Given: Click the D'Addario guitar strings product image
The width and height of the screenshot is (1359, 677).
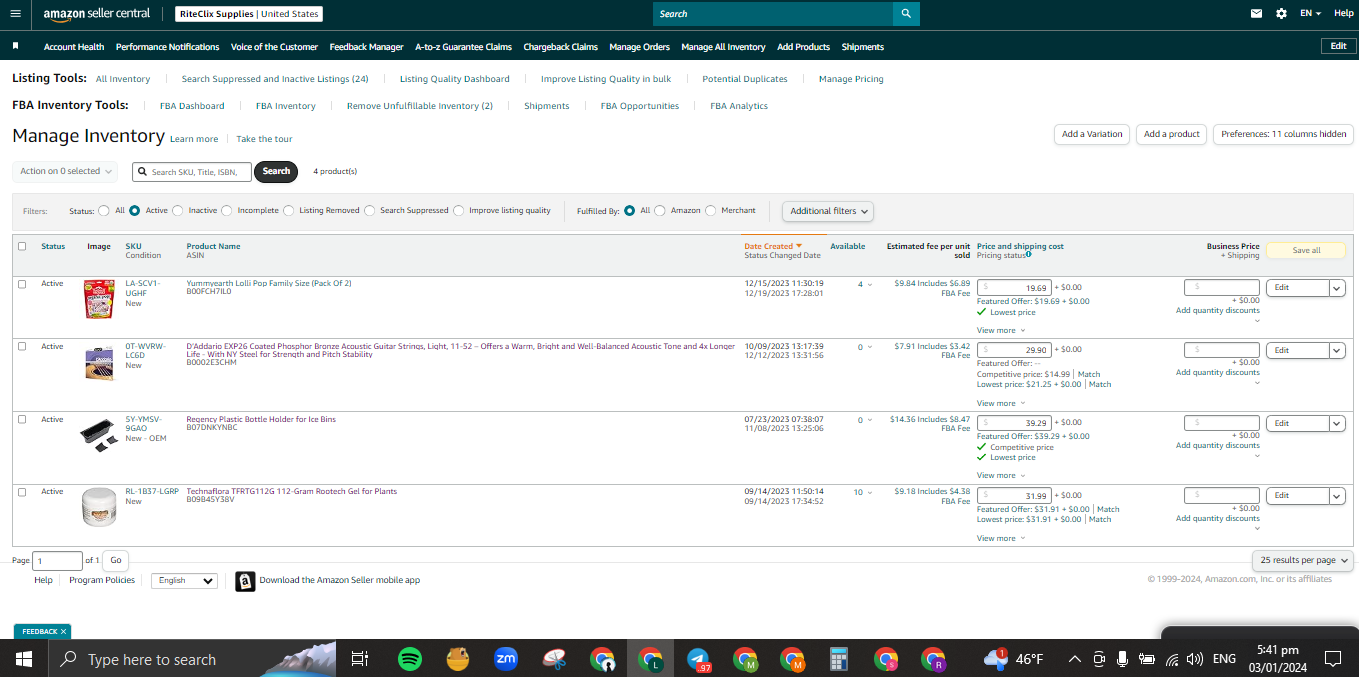Looking at the screenshot, I should [x=99, y=363].
